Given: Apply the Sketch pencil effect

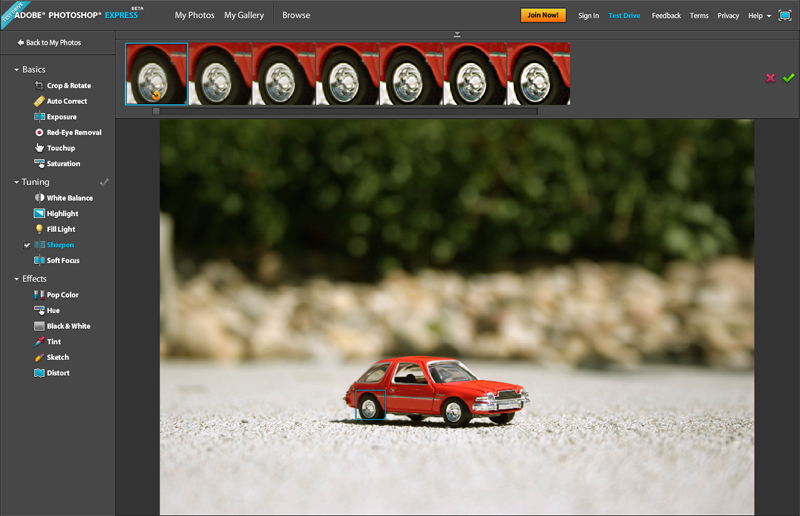Looking at the screenshot, I should point(39,357).
